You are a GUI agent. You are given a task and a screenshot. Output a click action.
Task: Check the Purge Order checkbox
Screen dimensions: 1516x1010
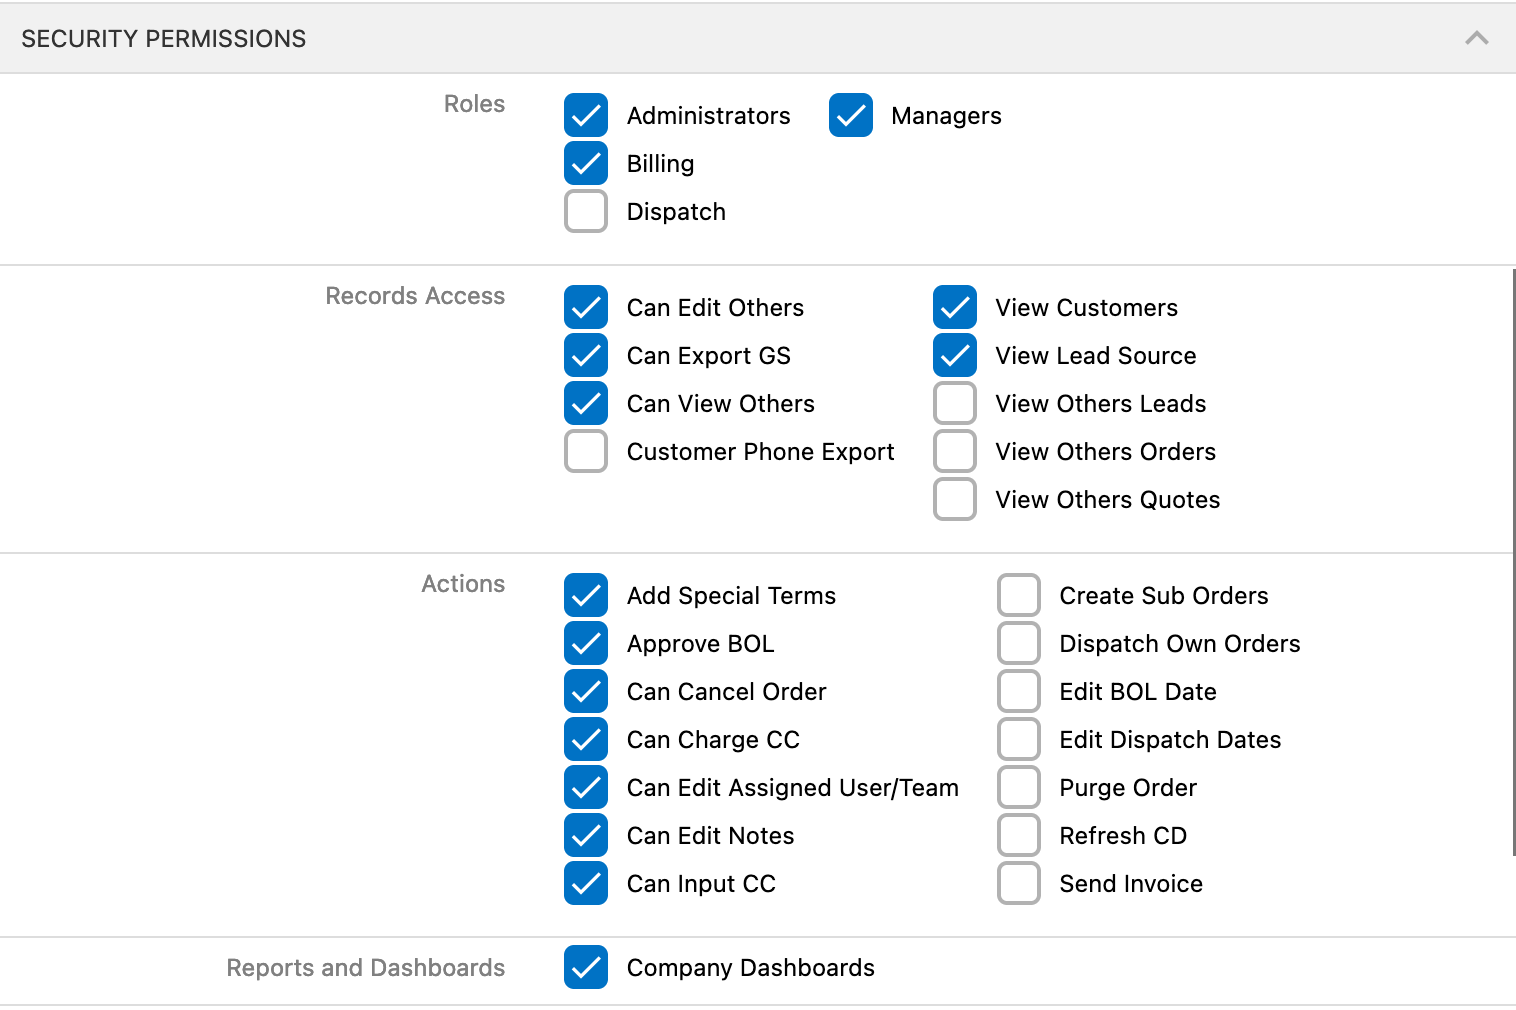point(1018,787)
